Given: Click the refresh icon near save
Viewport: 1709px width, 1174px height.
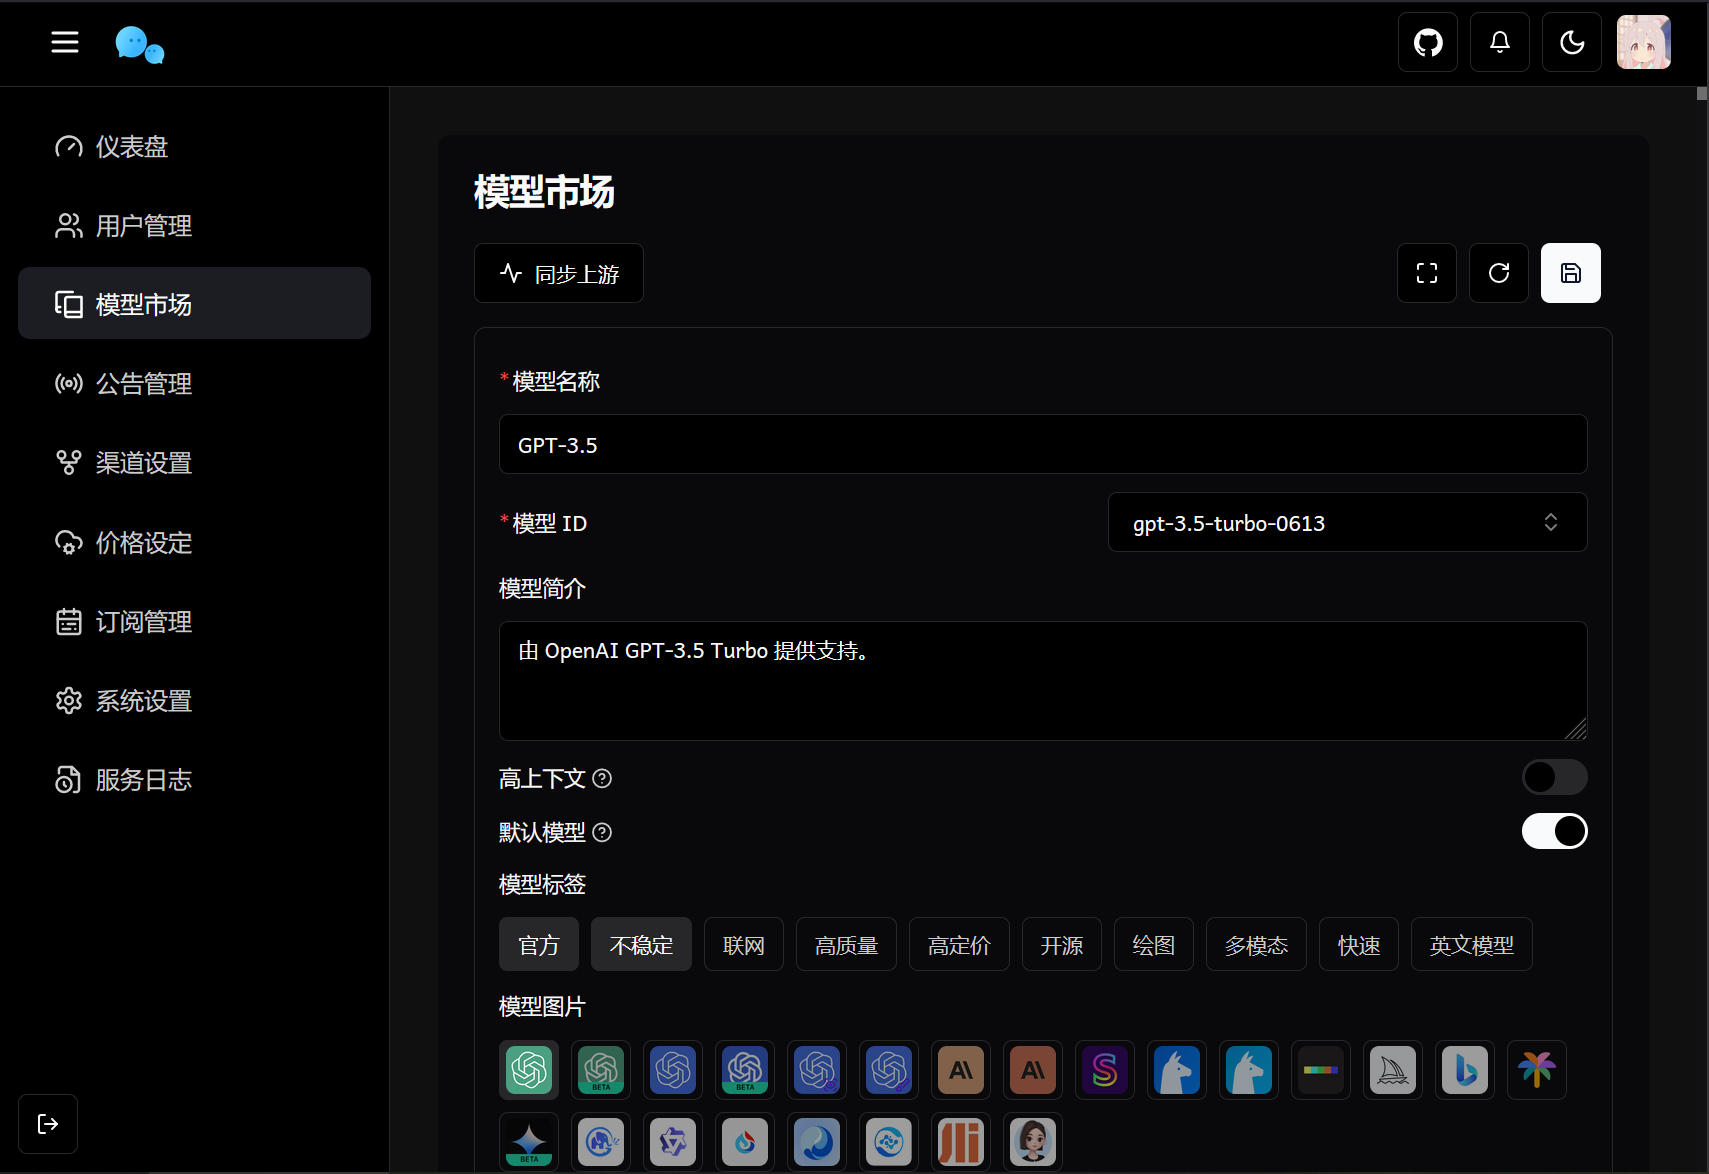Looking at the screenshot, I should point(1498,273).
